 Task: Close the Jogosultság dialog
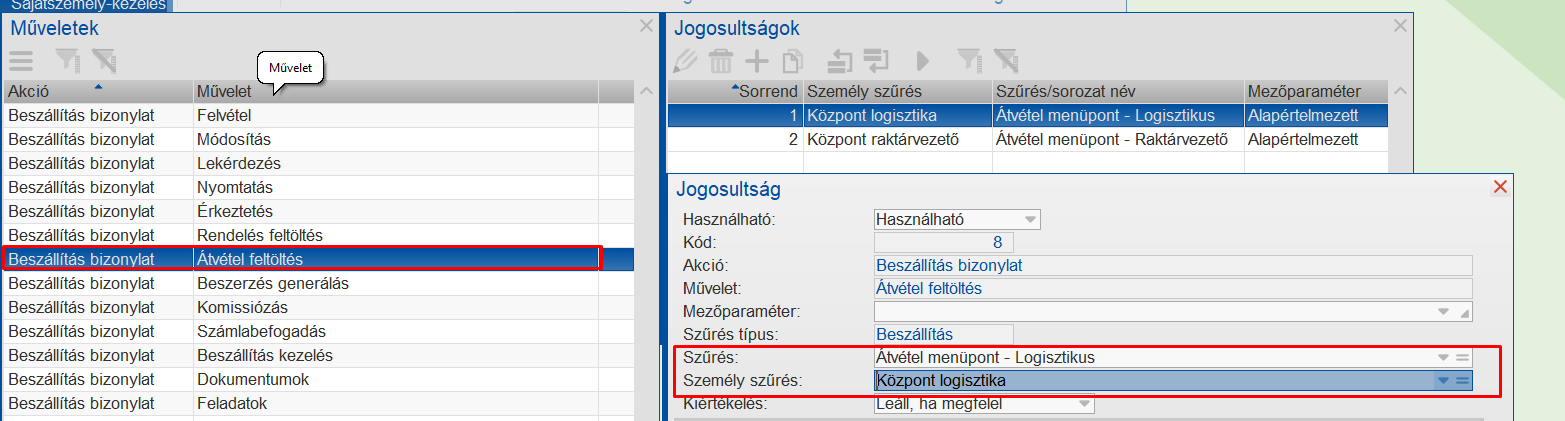click(1499, 187)
